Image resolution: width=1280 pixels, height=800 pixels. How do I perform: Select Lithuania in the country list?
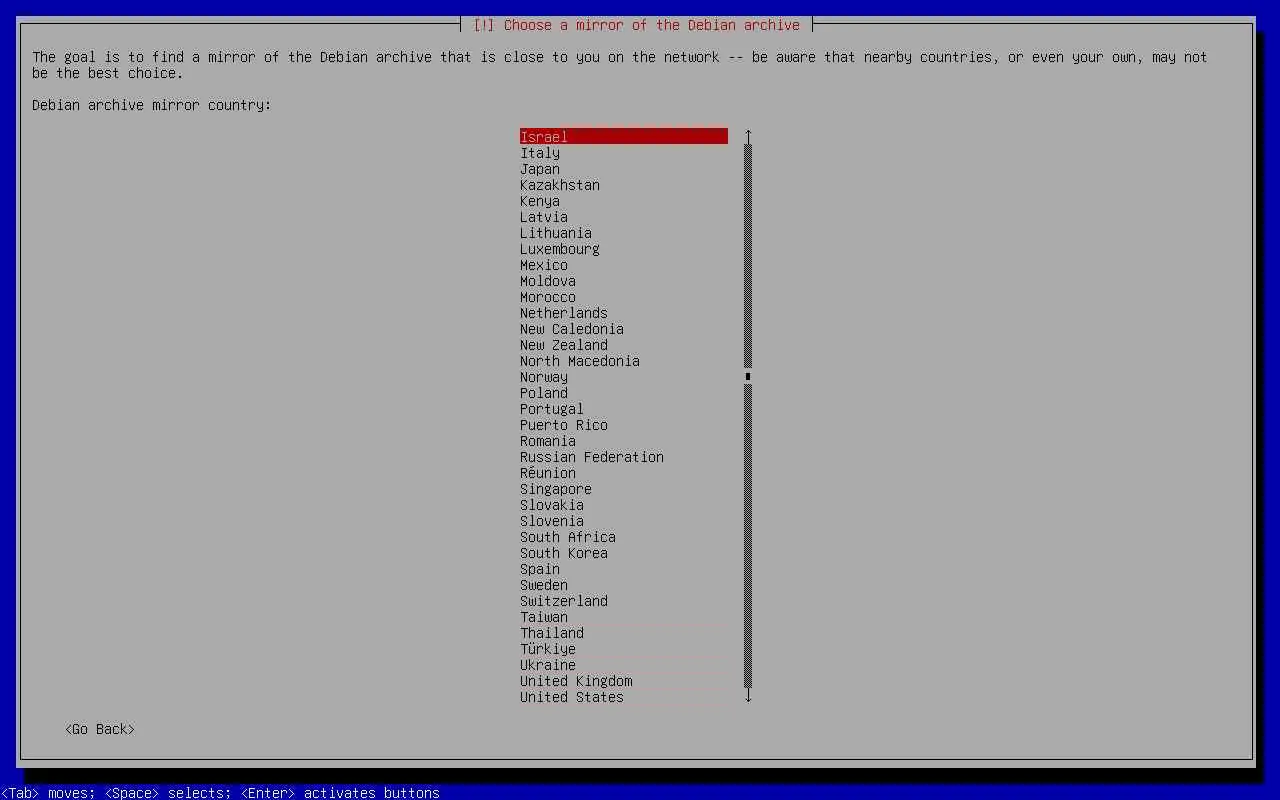[624, 232]
